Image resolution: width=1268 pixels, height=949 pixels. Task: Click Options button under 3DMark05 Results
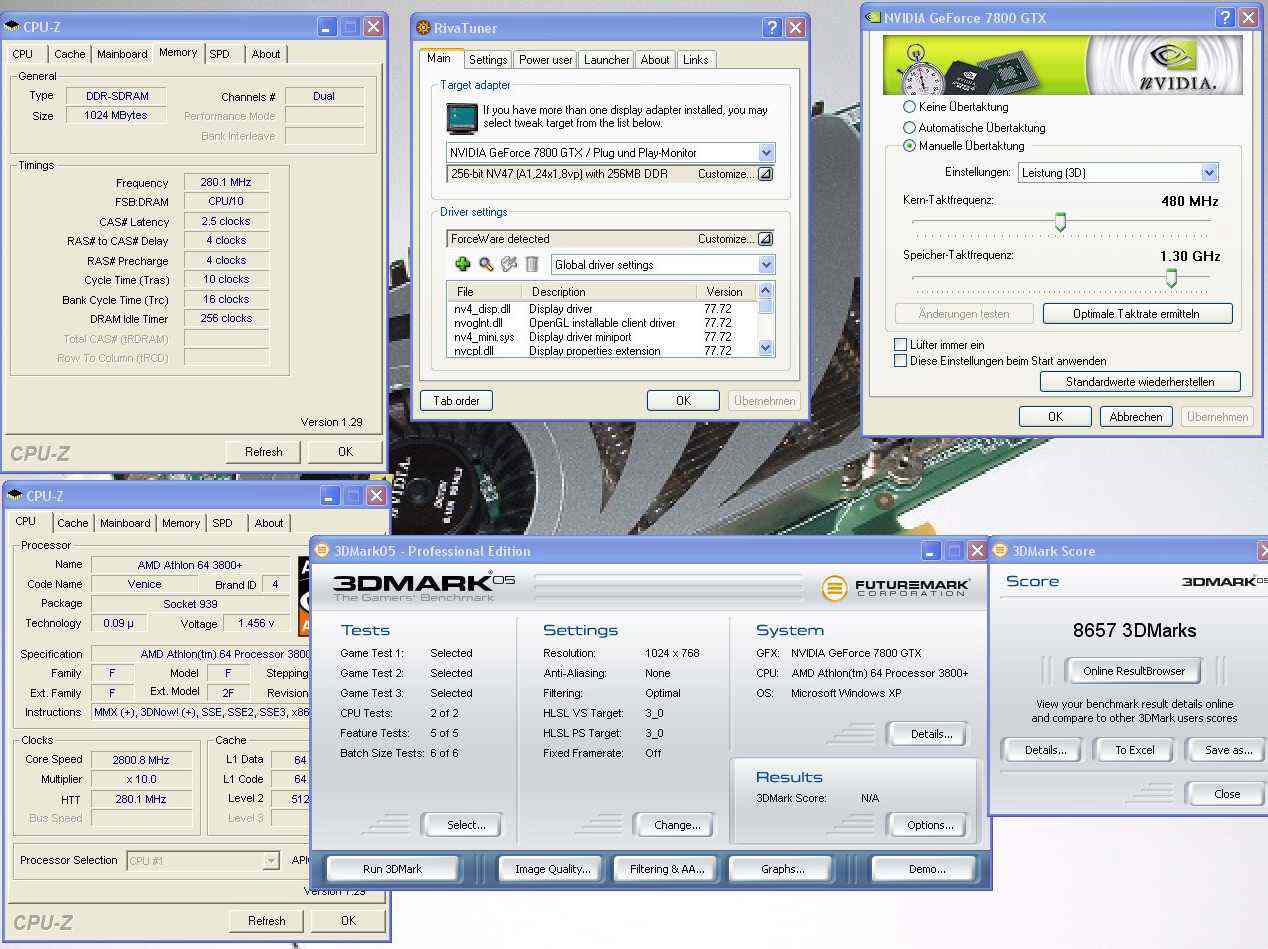point(930,825)
